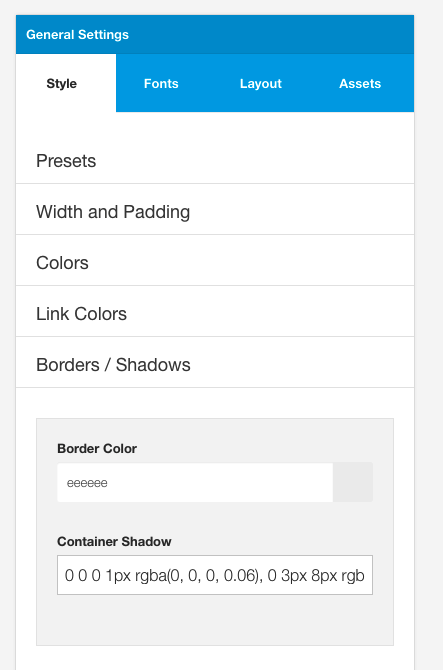The height and width of the screenshot is (670, 443).
Task: Click the Container Shadow label
Action: 114,541
